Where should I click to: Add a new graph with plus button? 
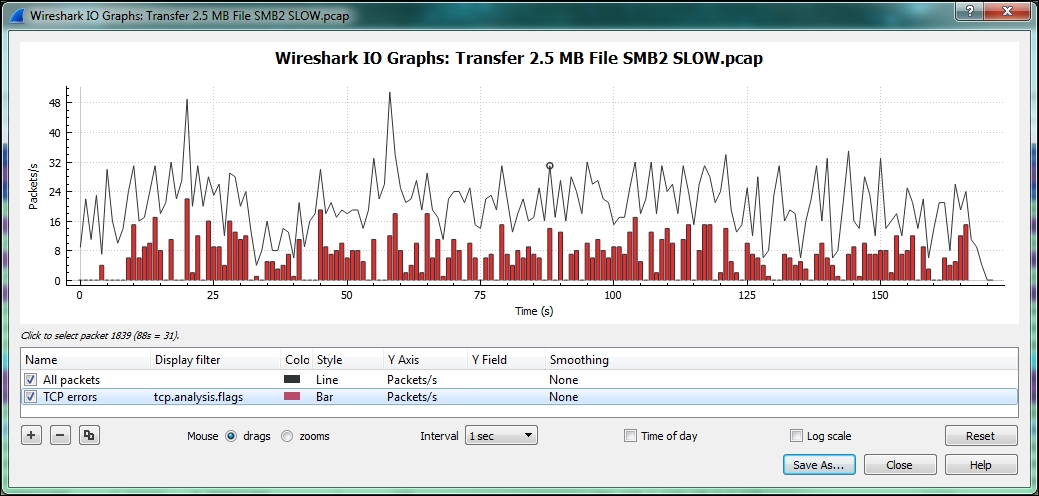pos(31,435)
